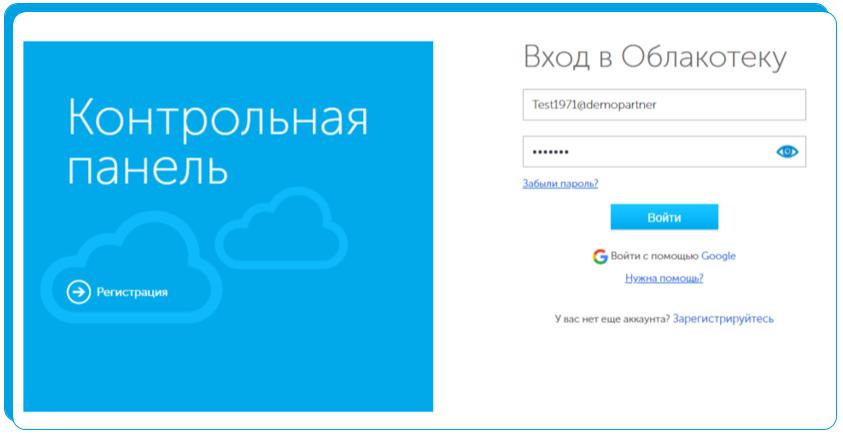This screenshot has width=843, height=436.
Task: Follow the Зарегистрируйтесь link
Action: pyautogui.click(x=723, y=319)
